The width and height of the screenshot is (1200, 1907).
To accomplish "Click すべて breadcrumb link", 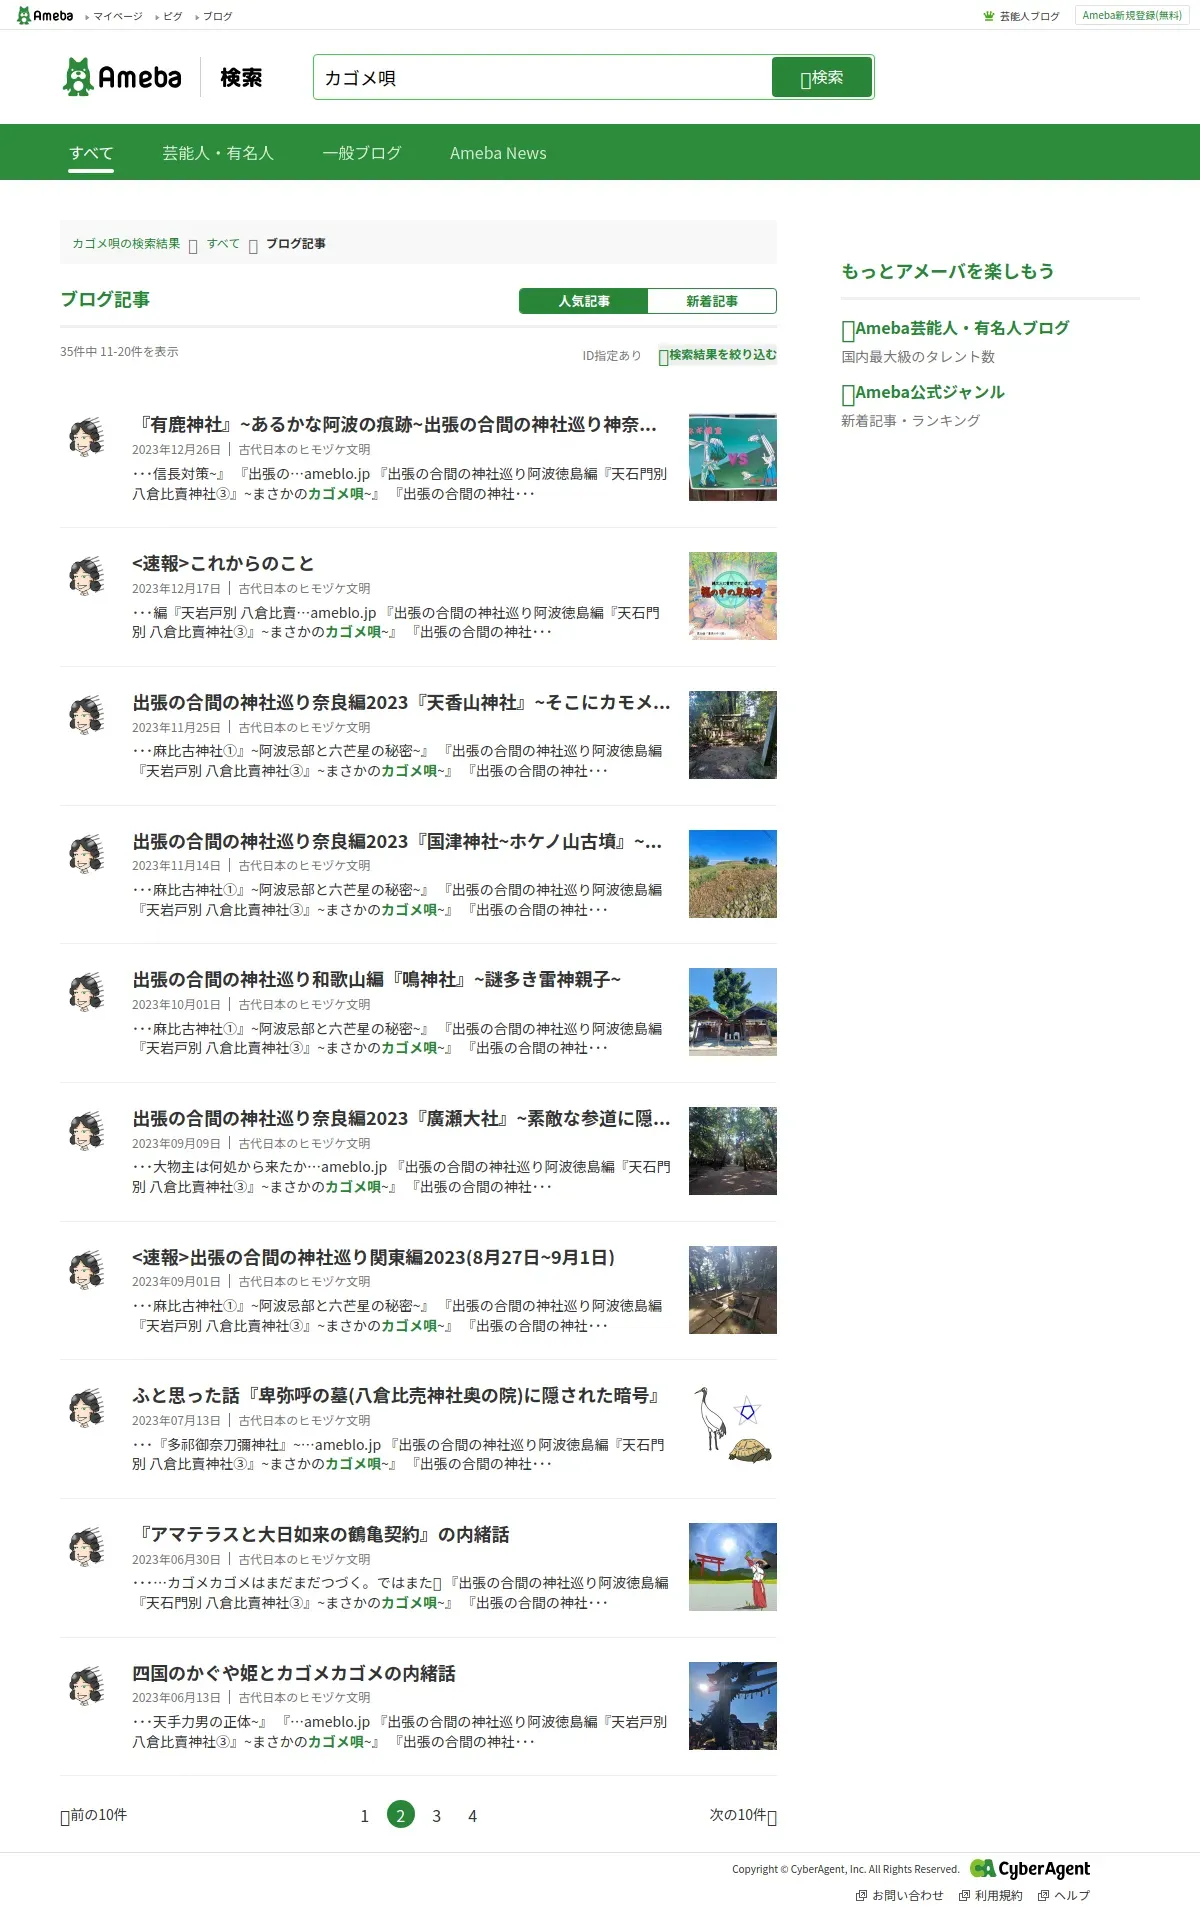I will tap(223, 243).
